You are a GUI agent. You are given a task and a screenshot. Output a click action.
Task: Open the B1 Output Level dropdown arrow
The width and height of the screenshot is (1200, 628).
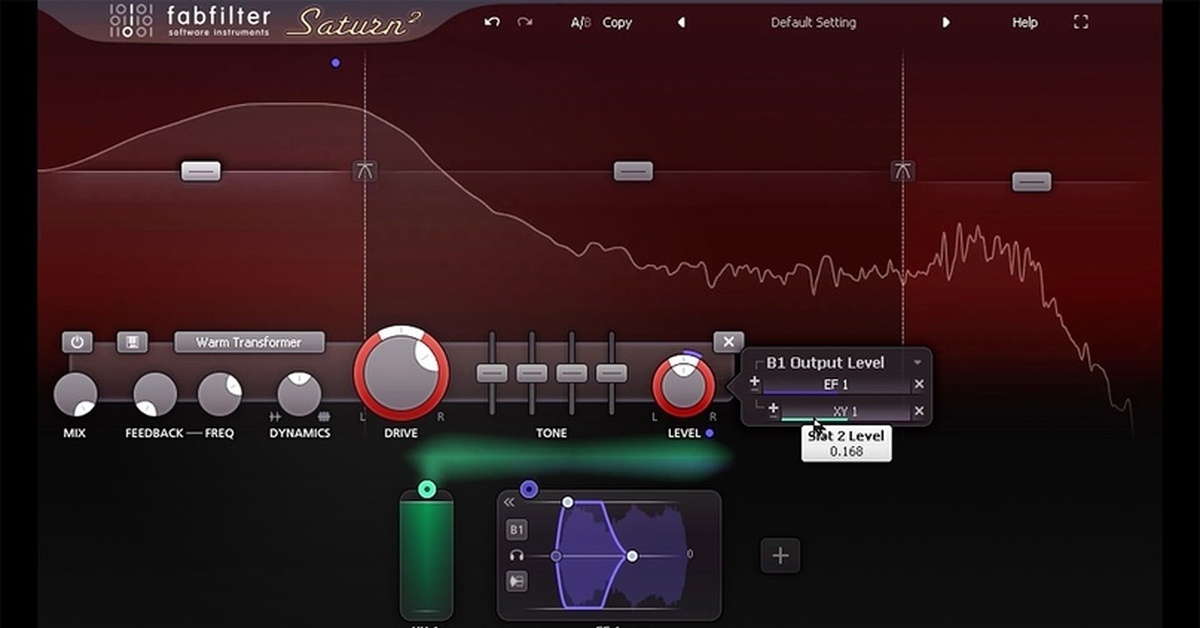coord(917,362)
